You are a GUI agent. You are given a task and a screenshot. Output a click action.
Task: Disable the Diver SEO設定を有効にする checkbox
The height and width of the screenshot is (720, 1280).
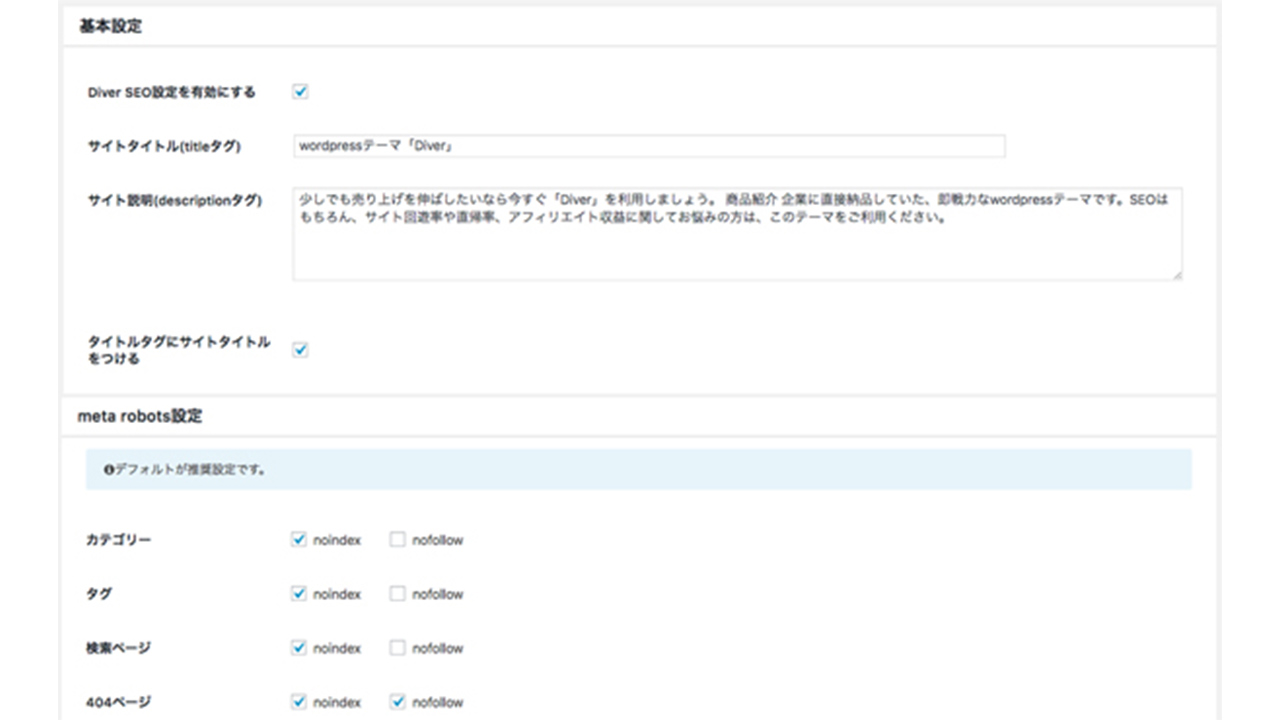[x=300, y=92]
